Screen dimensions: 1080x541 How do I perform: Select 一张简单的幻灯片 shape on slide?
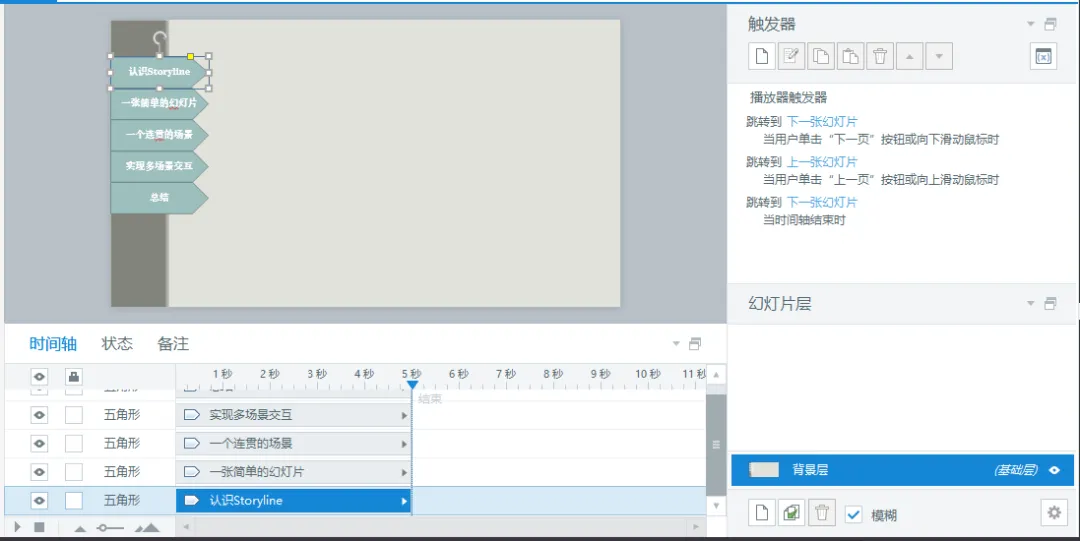click(159, 103)
